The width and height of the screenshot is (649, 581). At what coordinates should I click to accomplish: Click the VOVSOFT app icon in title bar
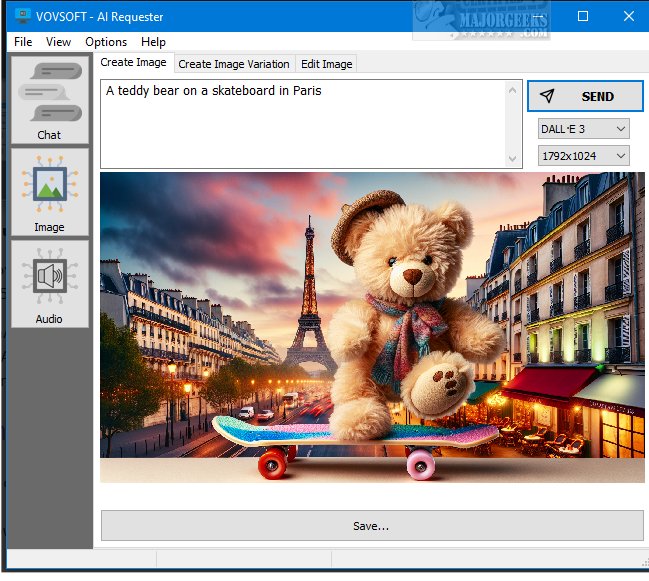click(23, 16)
